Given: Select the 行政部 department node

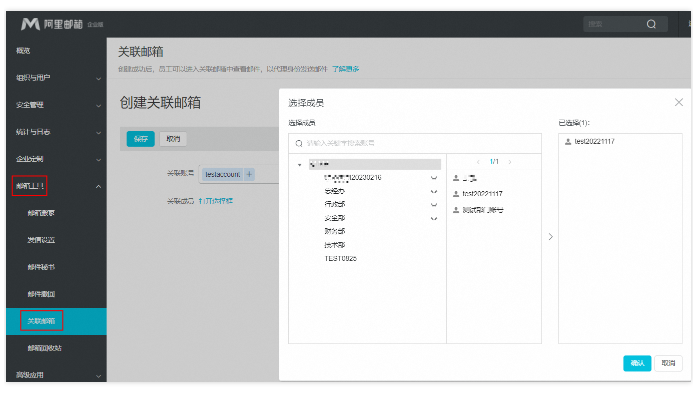Looking at the screenshot, I should point(334,204).
